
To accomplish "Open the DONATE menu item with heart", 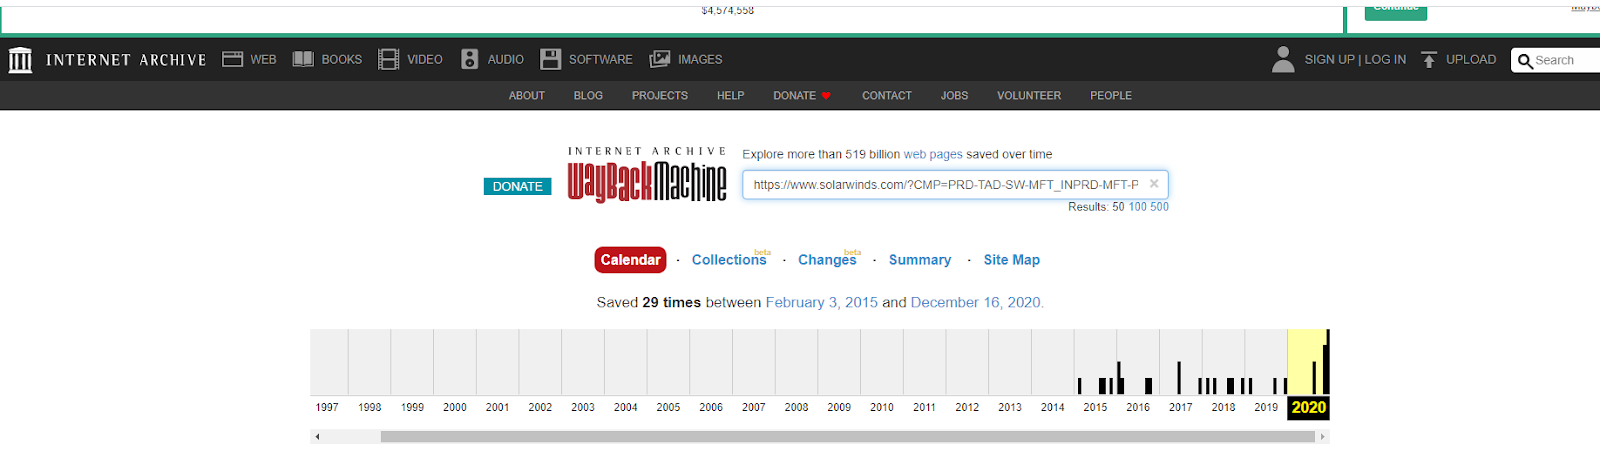I will tap(802, 96).
